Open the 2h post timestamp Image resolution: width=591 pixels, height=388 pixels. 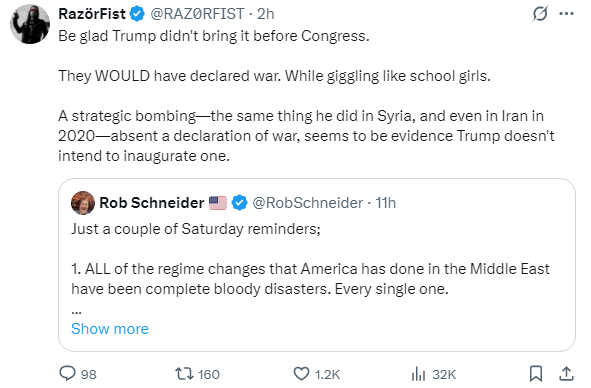click(266, 14)
